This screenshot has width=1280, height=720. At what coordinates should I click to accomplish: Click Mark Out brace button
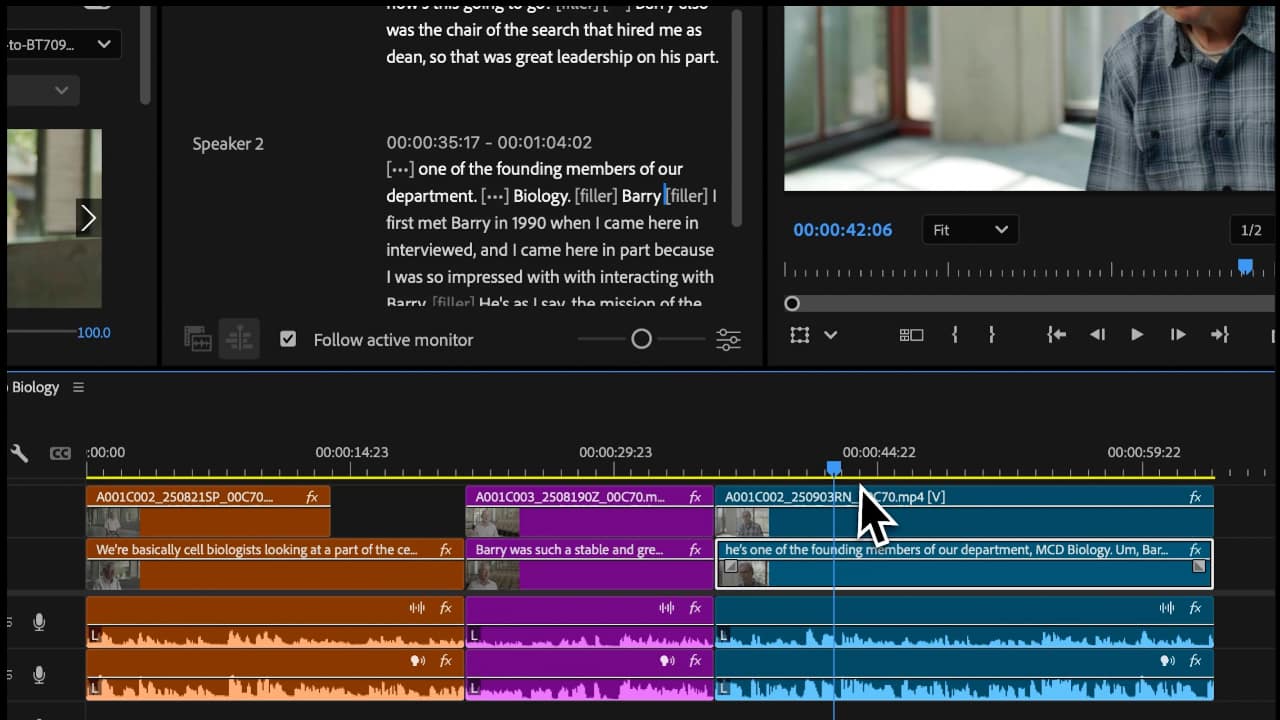(991, 335)
